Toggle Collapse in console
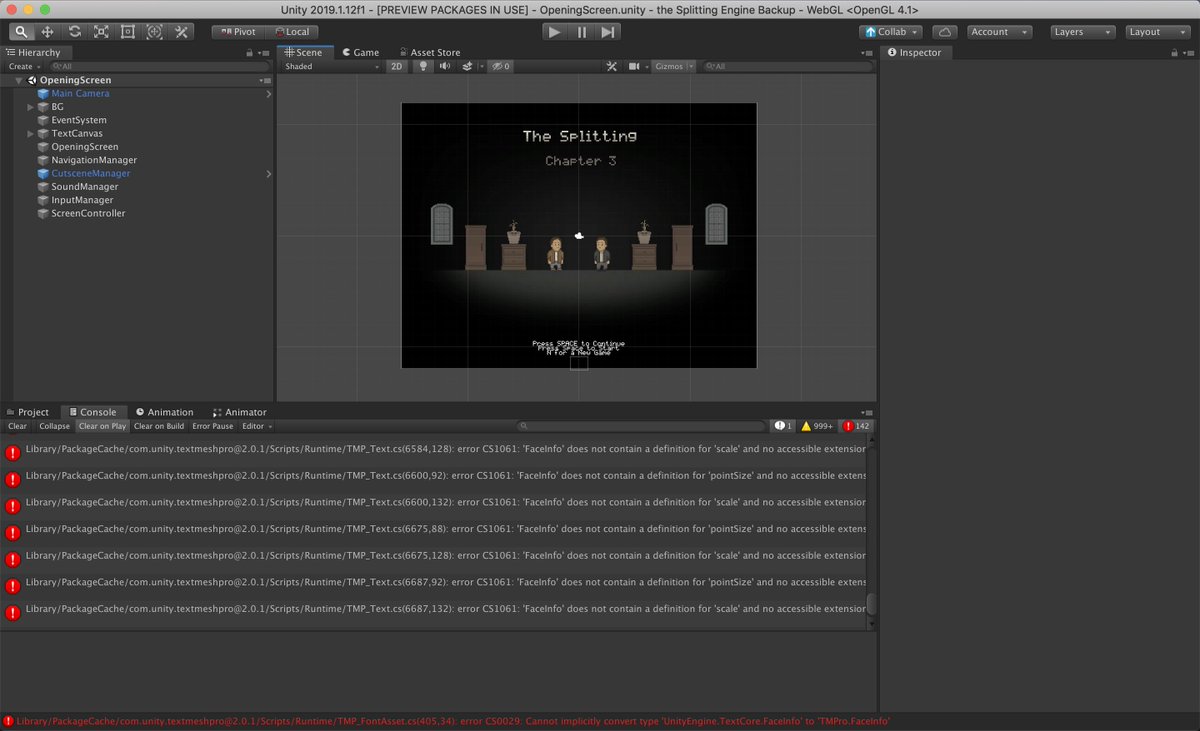Image resolution: width=1200 pixels, height=731 pixels. [x=54, y=426]
